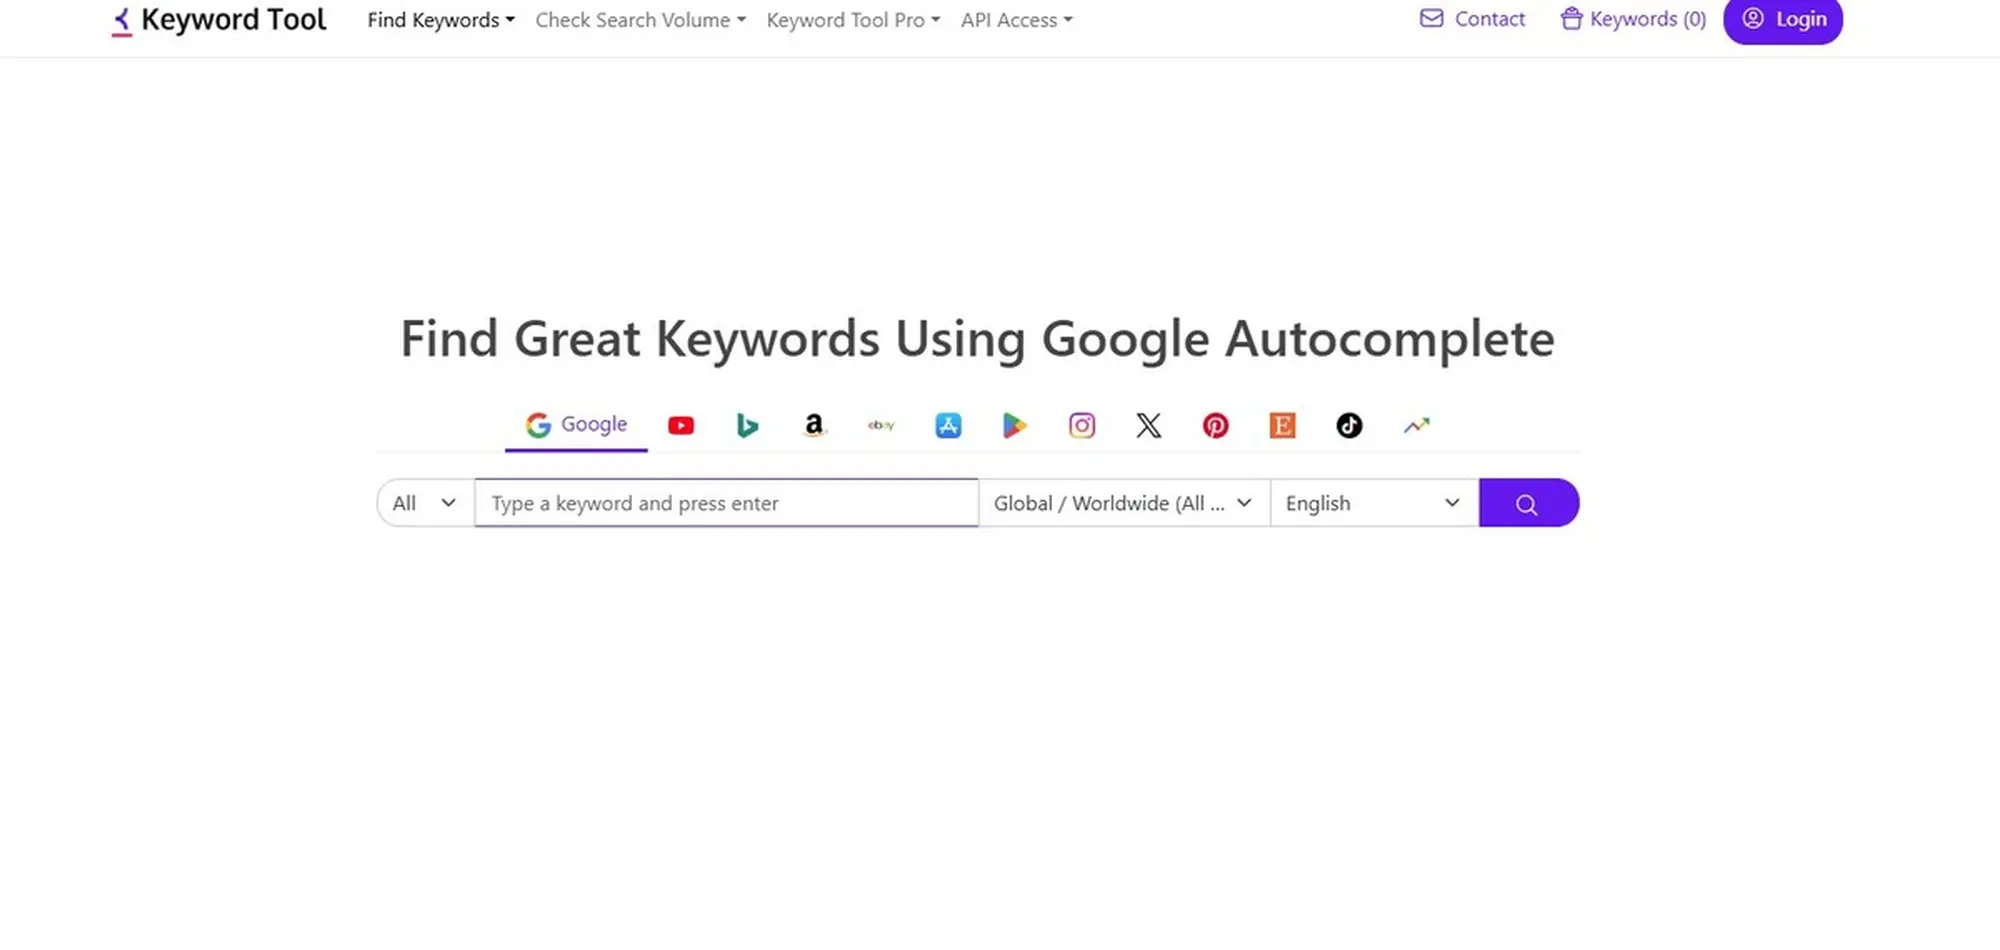
Task: Open the English language dropdown
Action: [x=1374, y=503]
